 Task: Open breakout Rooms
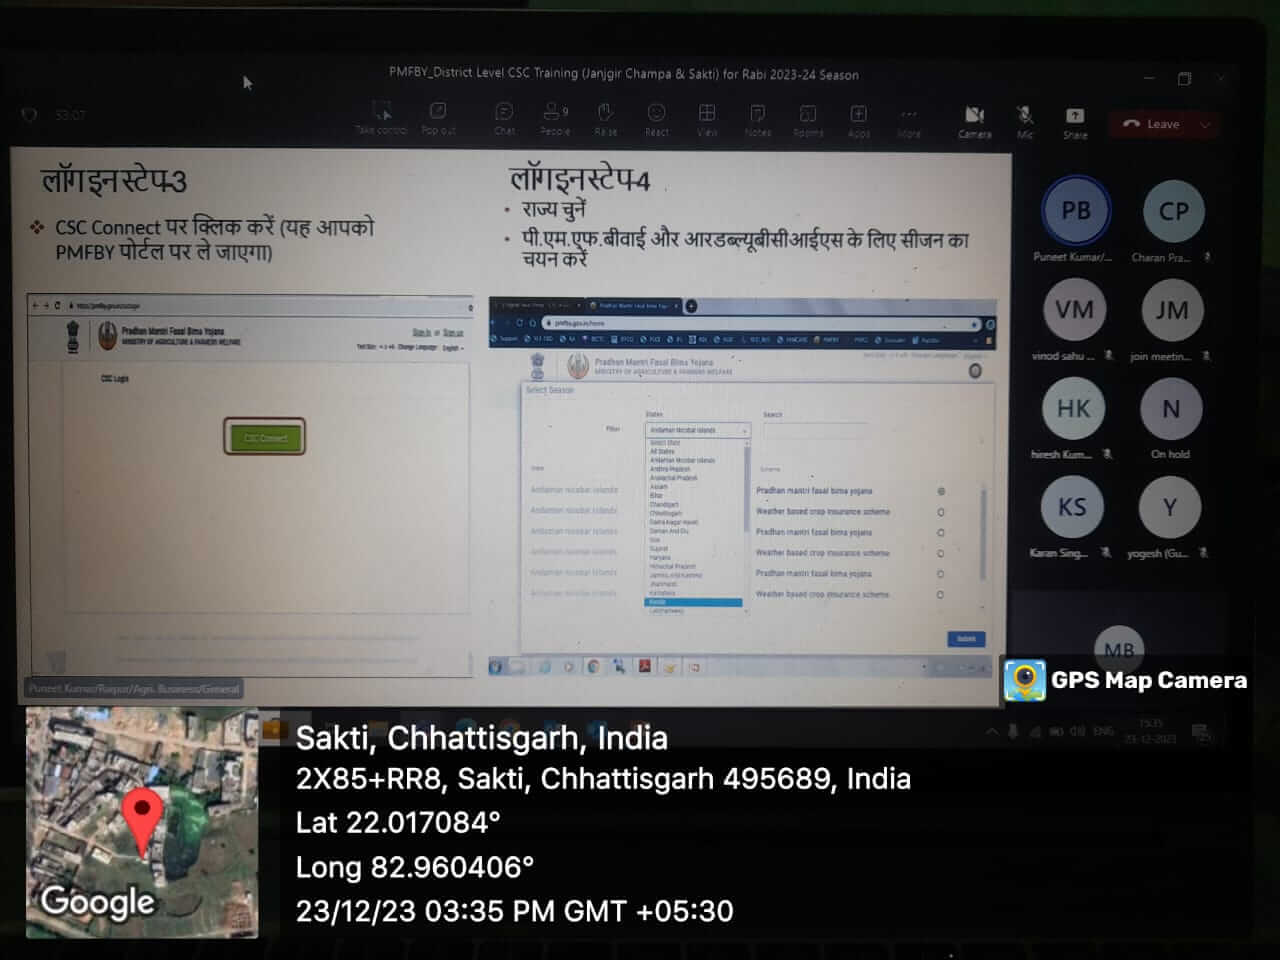pos(808,117)
